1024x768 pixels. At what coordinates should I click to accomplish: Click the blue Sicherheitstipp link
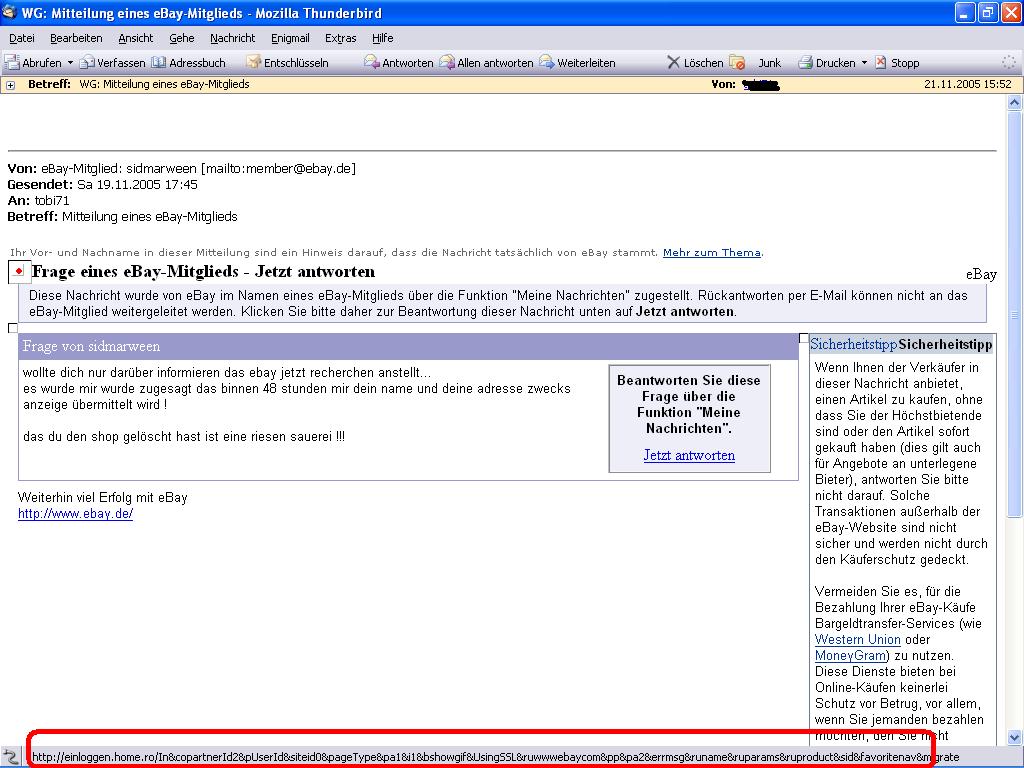click(x=854, y=344)
